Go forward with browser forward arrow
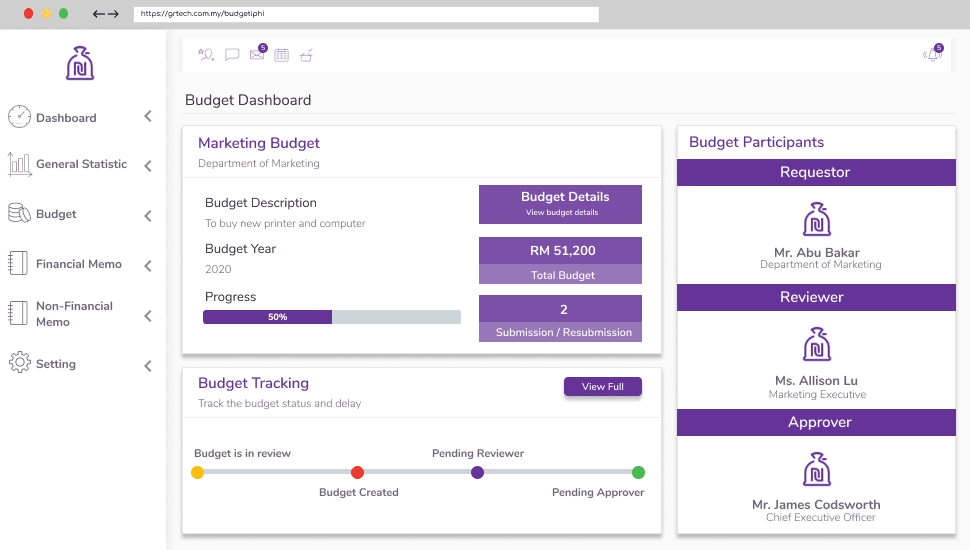Image resolution: width=970 pixels, height=550 pixels. 113,14
